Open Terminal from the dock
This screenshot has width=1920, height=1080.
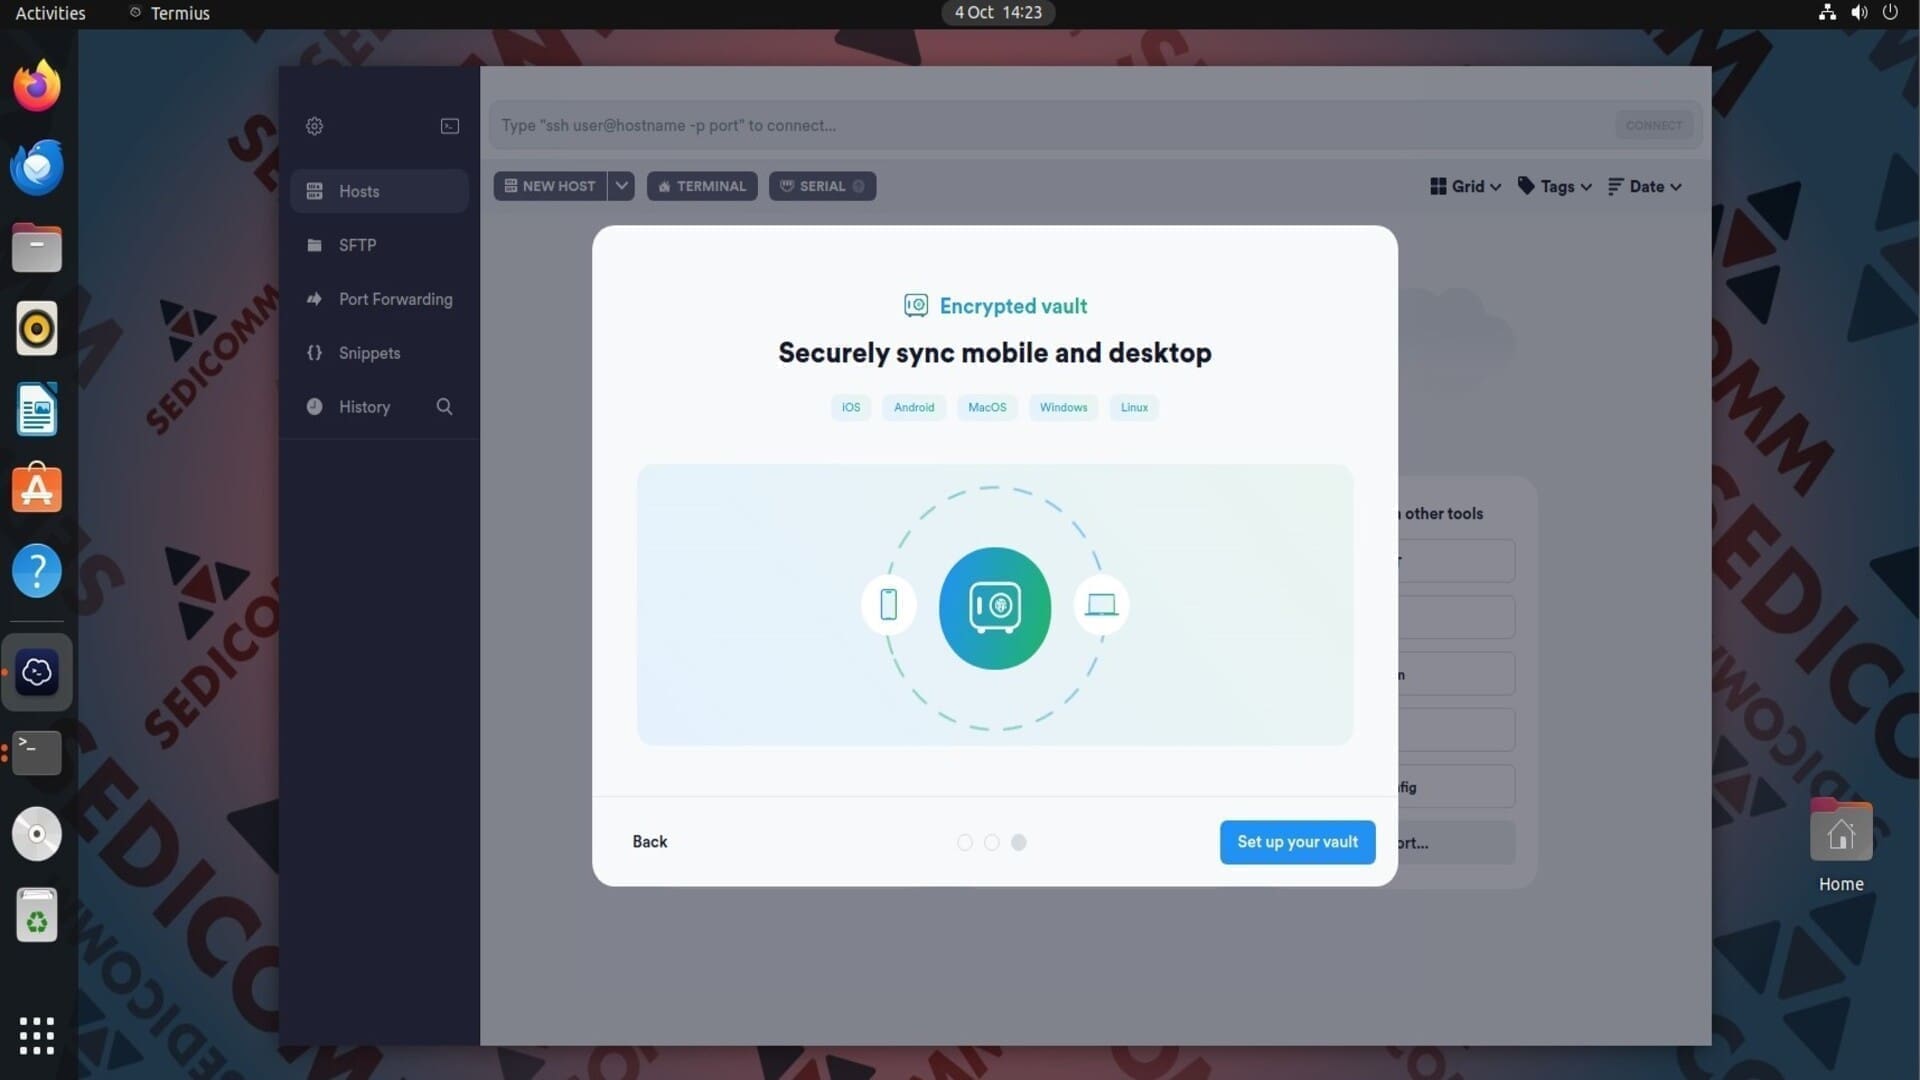click(x=37, y=753)
